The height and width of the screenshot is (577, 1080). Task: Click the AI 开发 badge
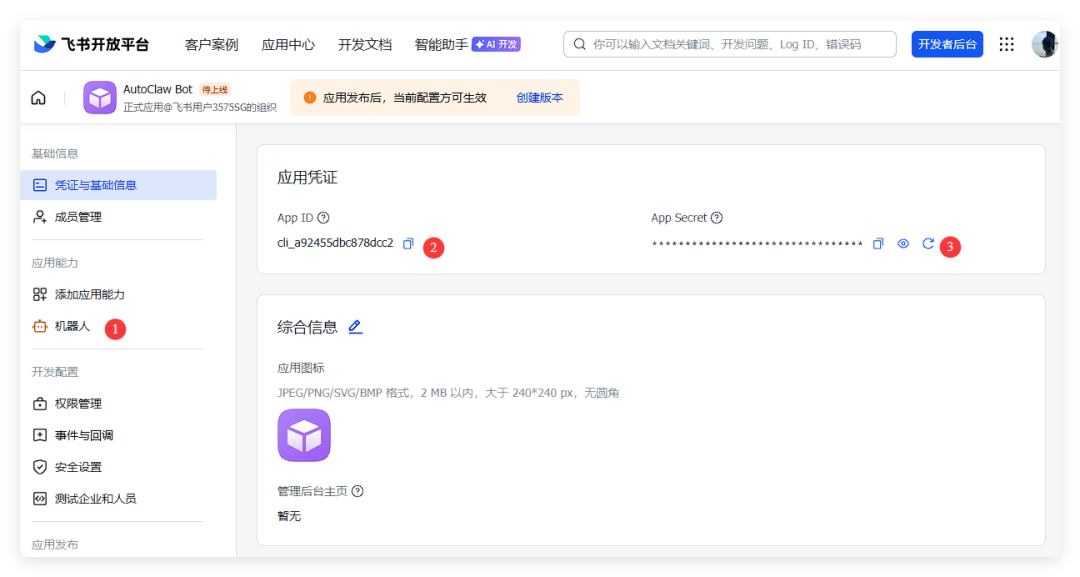click(496, 44)
